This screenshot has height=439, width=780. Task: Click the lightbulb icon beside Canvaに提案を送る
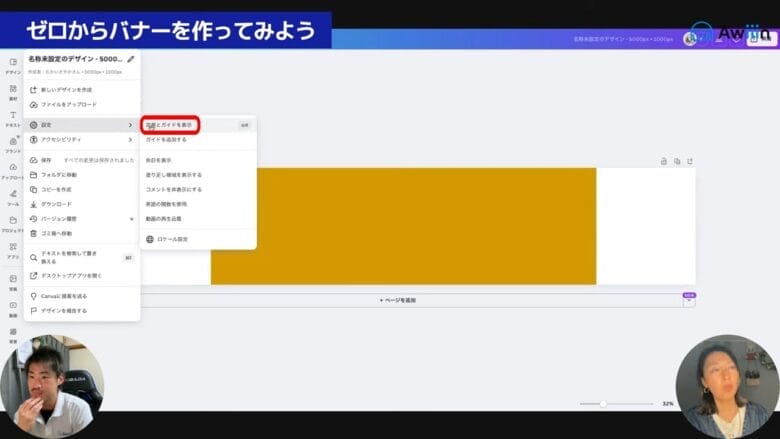click(33, 296)
